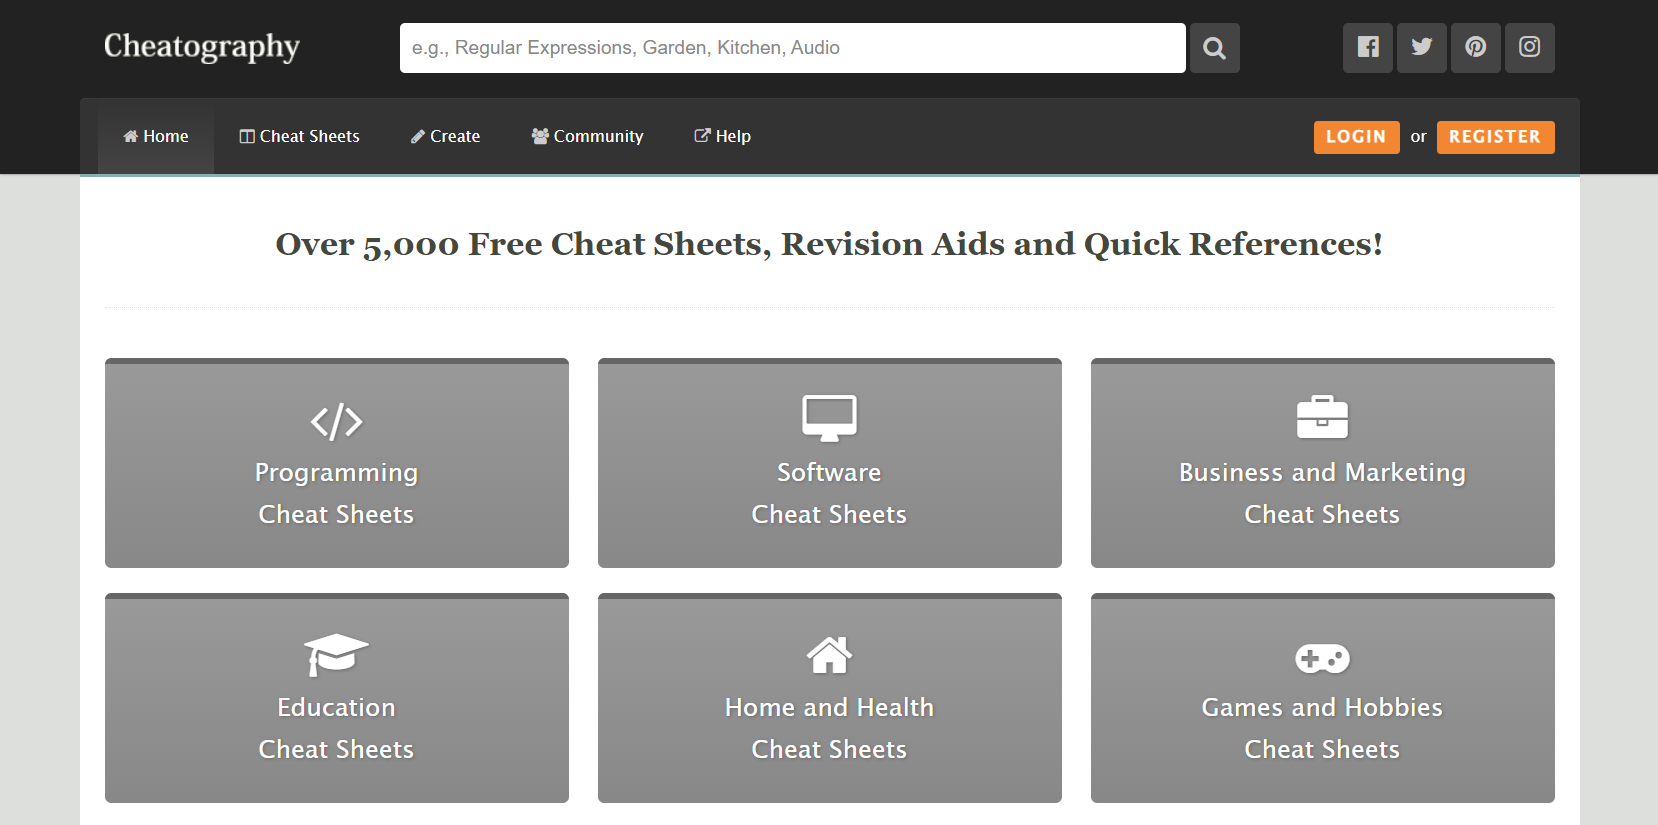Submit search with magnifying glass button
This screenshot has width=1658, height=825.
click(x=1214, y=48)
